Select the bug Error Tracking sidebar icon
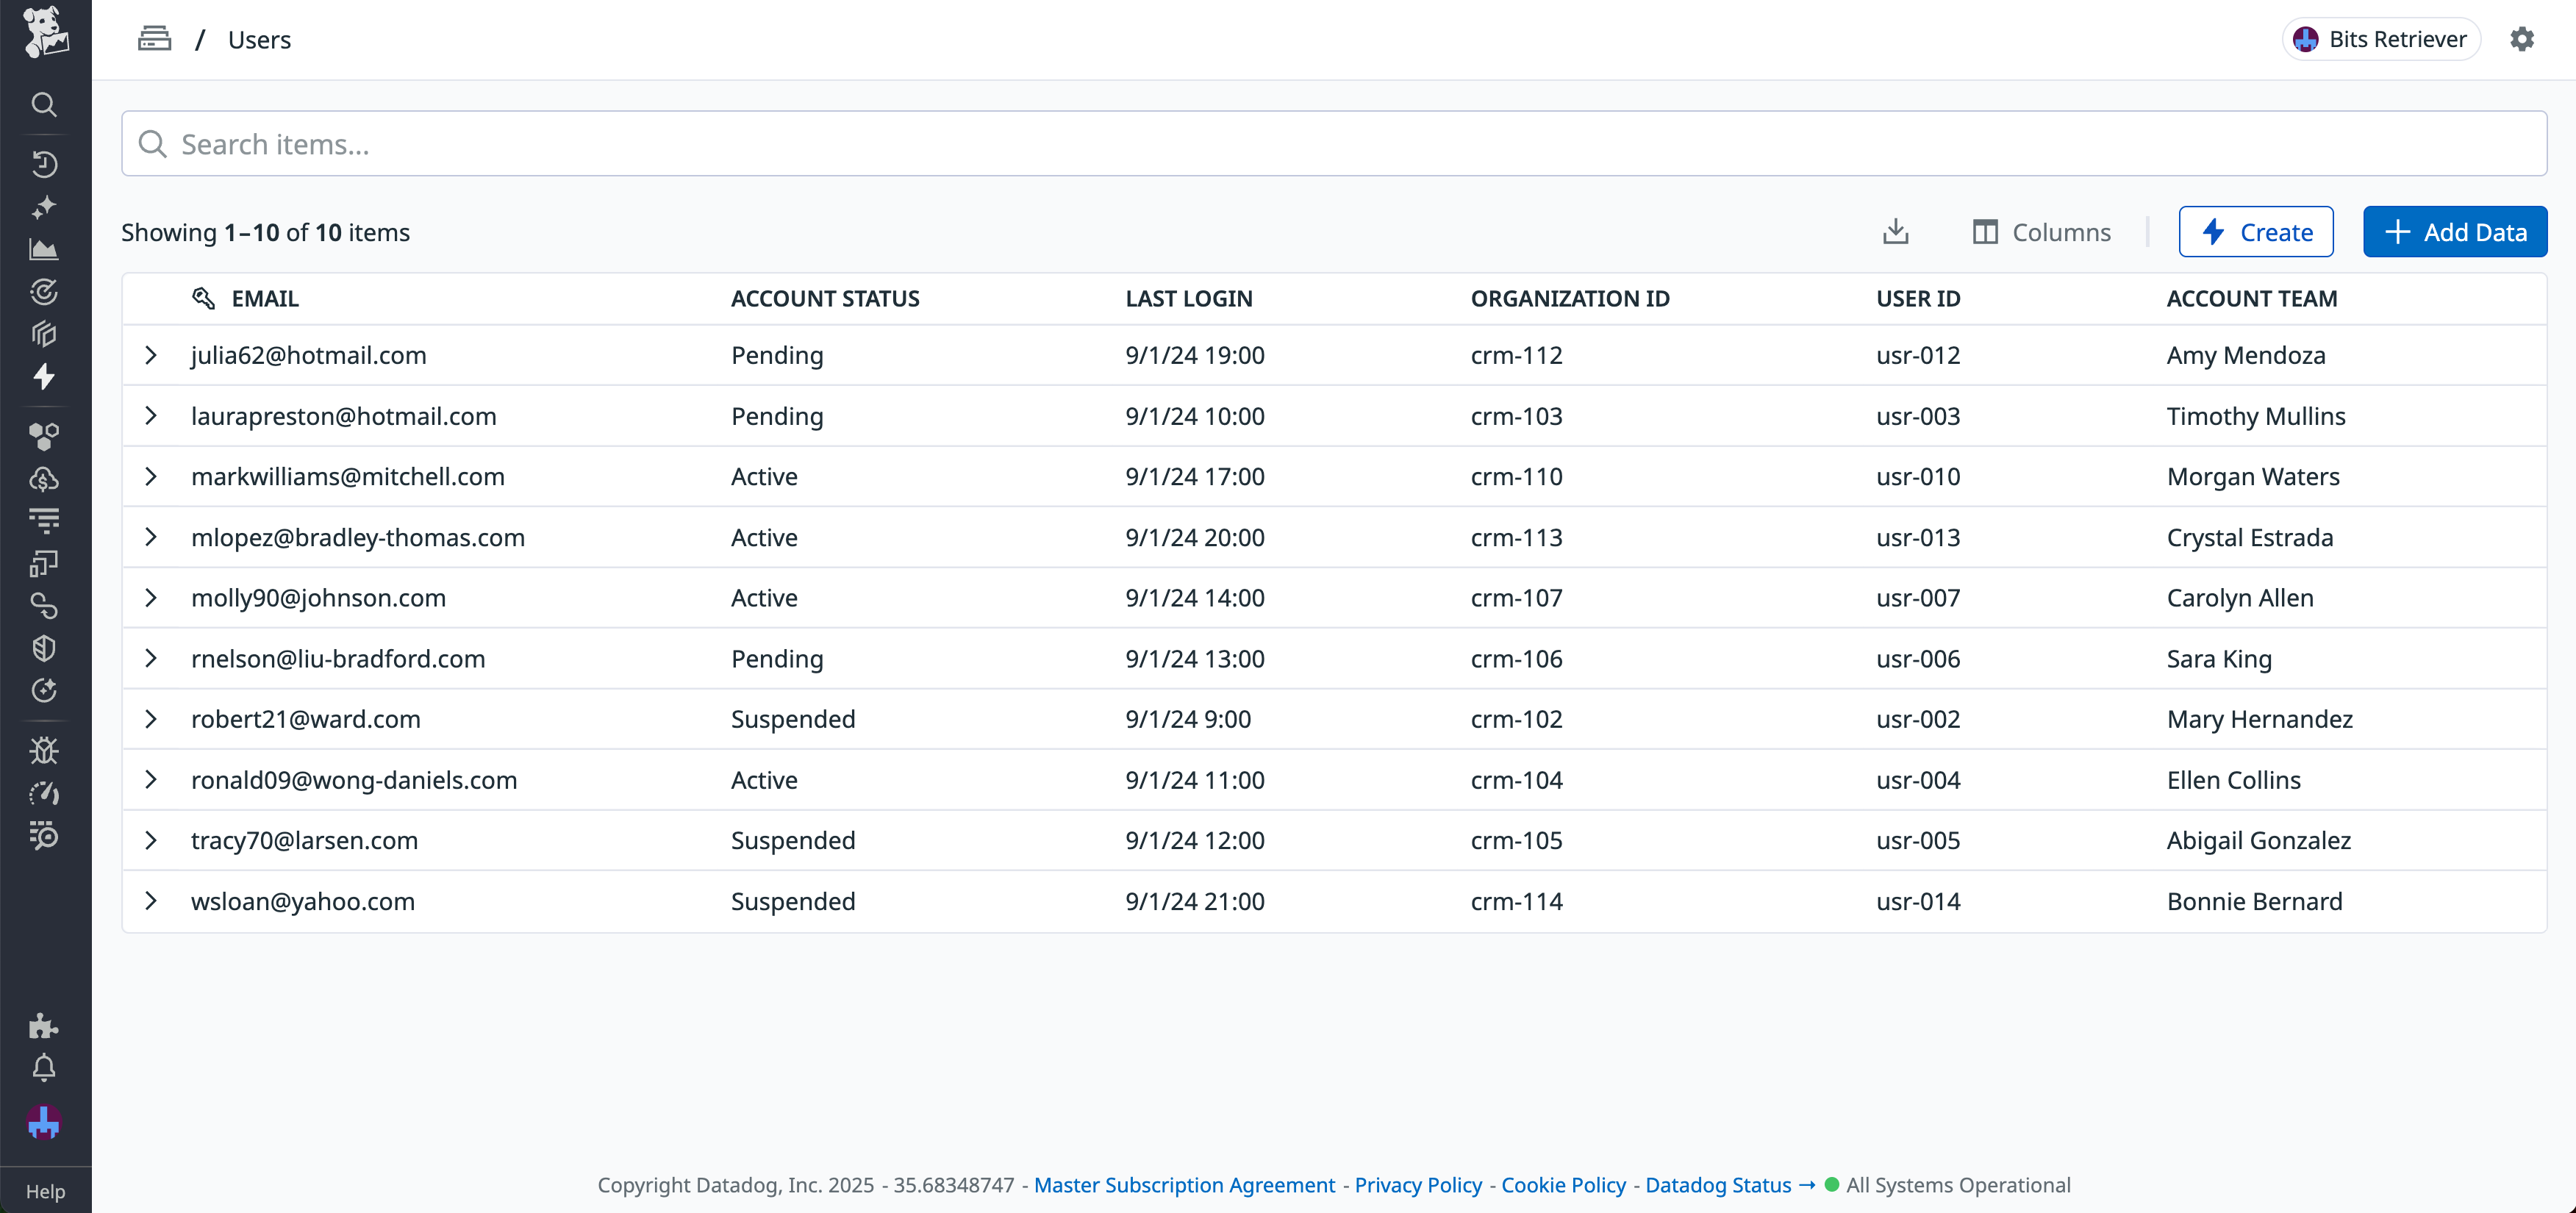This screenshot has width=2576, height=1213. (44, 750)
